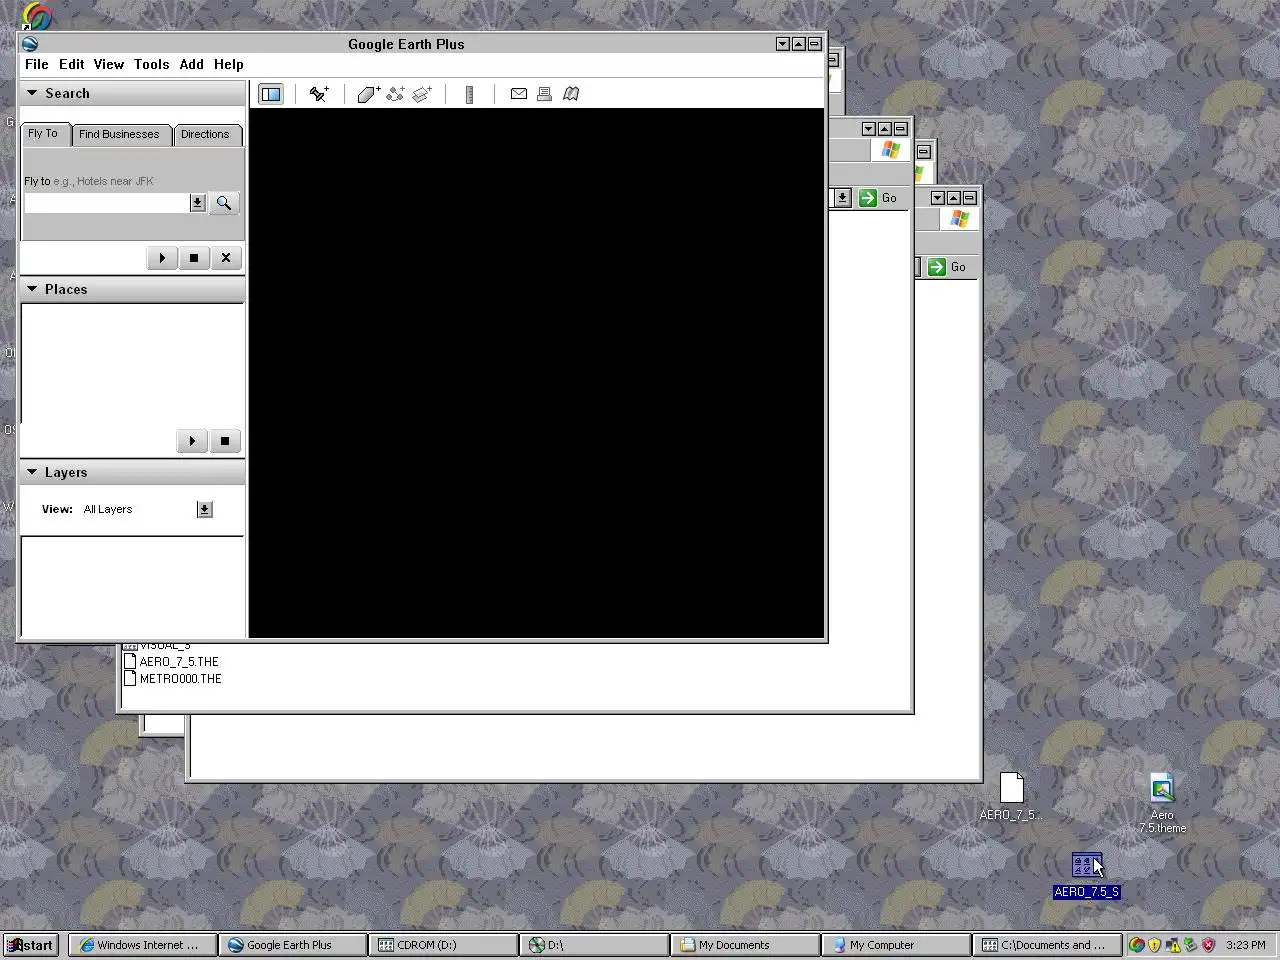Click the network warning tray icon
The height and width of the screenshot is (960, 1280).
(1173, 945)
